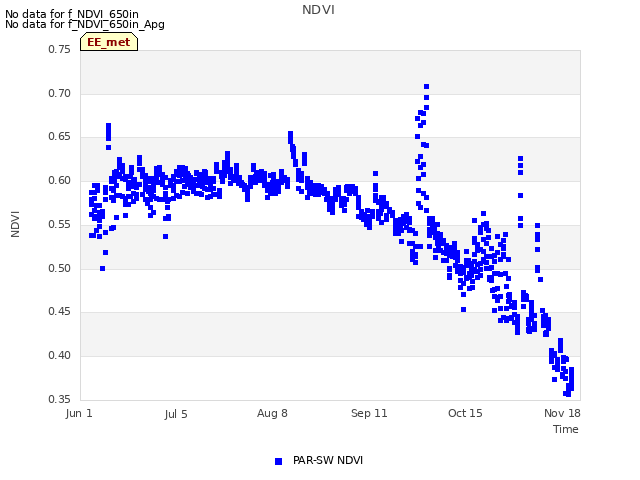Click the Sep 11 x-axis tick label

369,413
